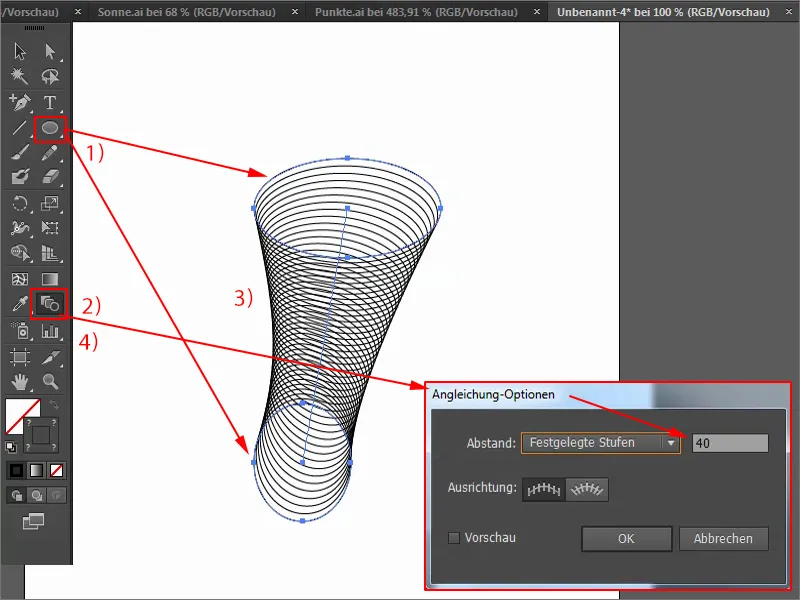Select the Ellipse tool in the toolbar
The image size is (800, 600).
coord(49,129)
